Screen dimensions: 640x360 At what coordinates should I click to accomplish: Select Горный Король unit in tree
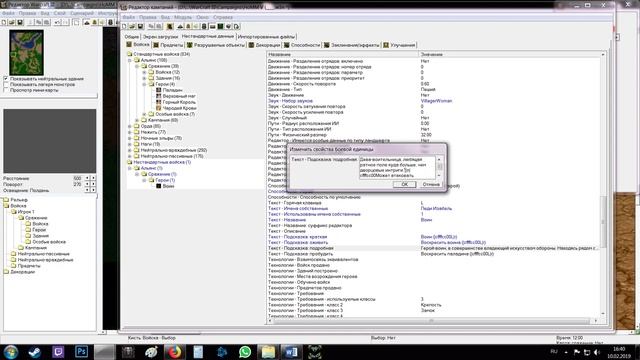click(x=179, y=102)
